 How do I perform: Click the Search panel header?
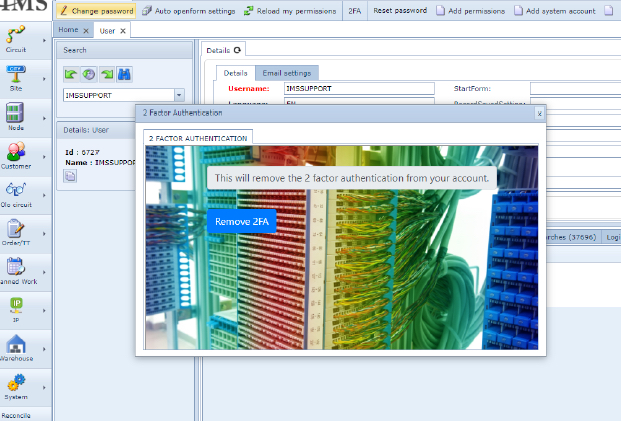coord(124,50)
